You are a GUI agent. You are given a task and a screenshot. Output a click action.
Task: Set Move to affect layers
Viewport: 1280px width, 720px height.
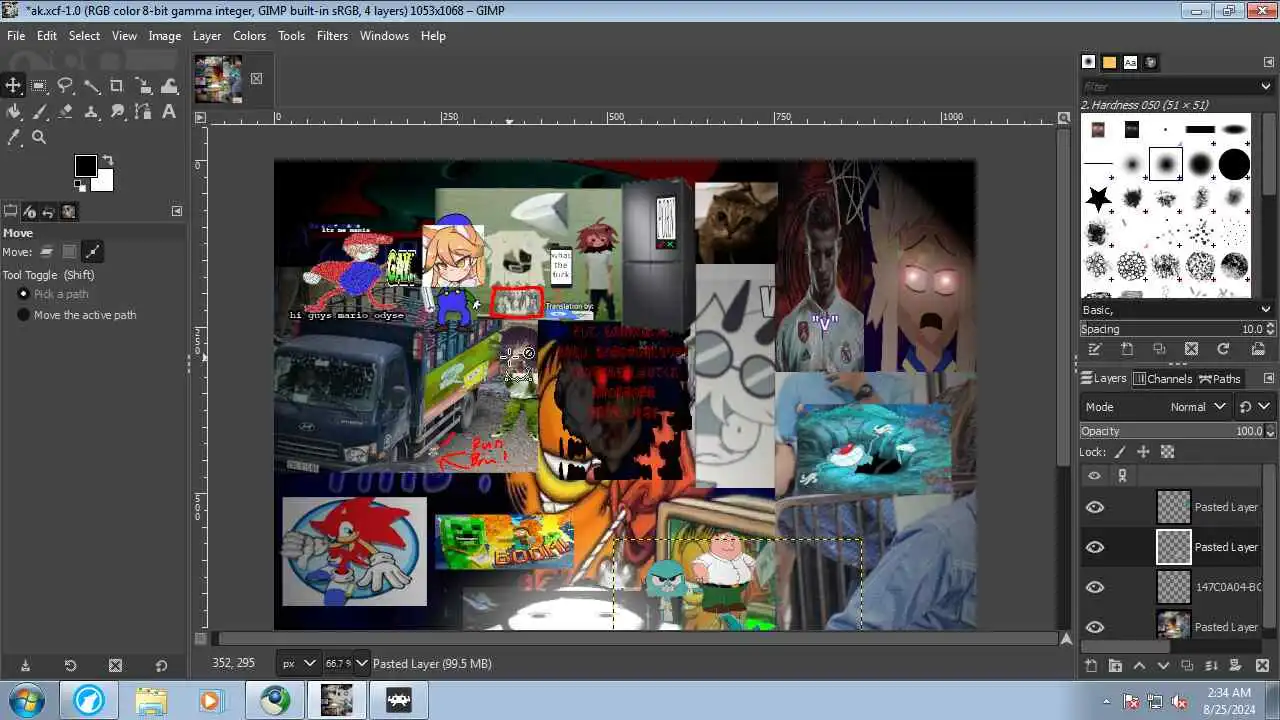pyautogui.click(x=46, y=252)
